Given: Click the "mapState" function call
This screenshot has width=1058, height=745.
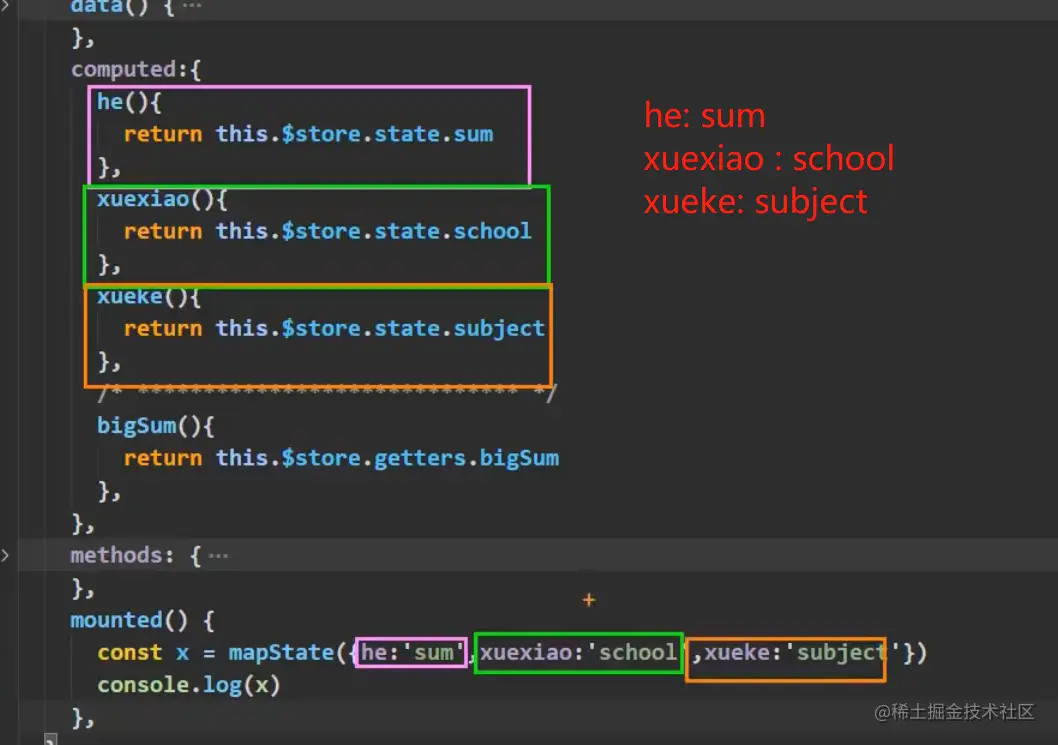Looking at the screenshot, I should [x=281, y=653].
